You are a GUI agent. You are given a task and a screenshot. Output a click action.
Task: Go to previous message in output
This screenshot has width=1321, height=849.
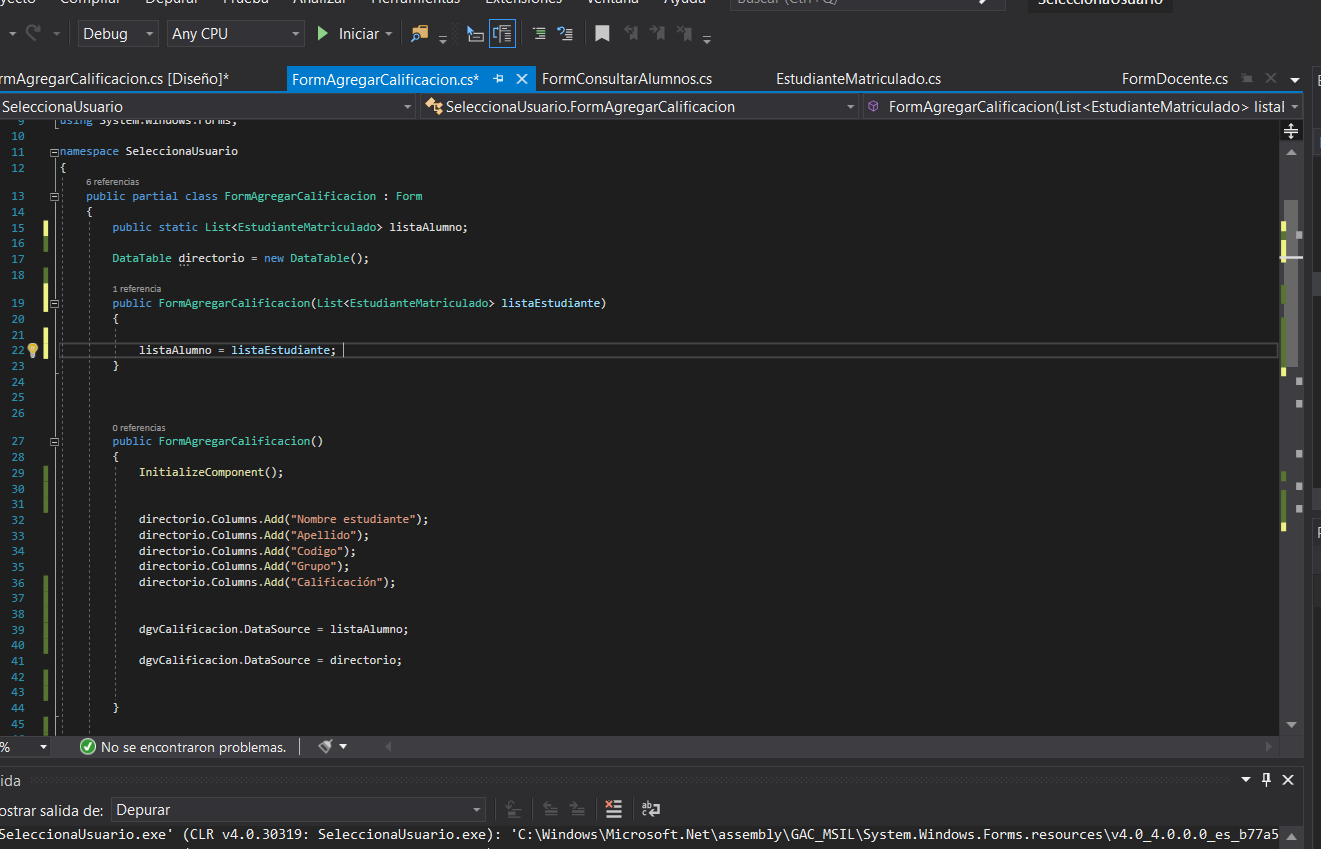tap(550, 810)
